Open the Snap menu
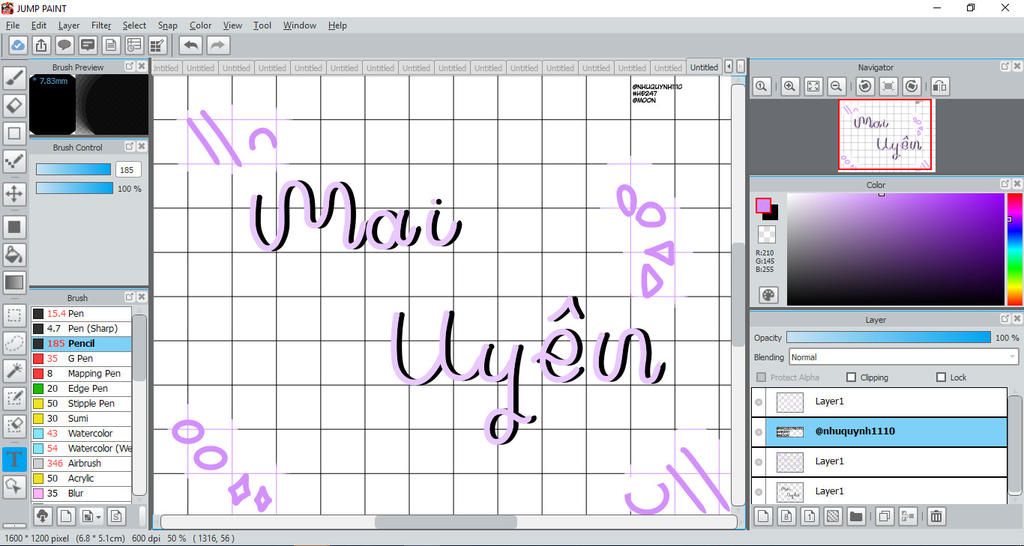 point(167,25)
